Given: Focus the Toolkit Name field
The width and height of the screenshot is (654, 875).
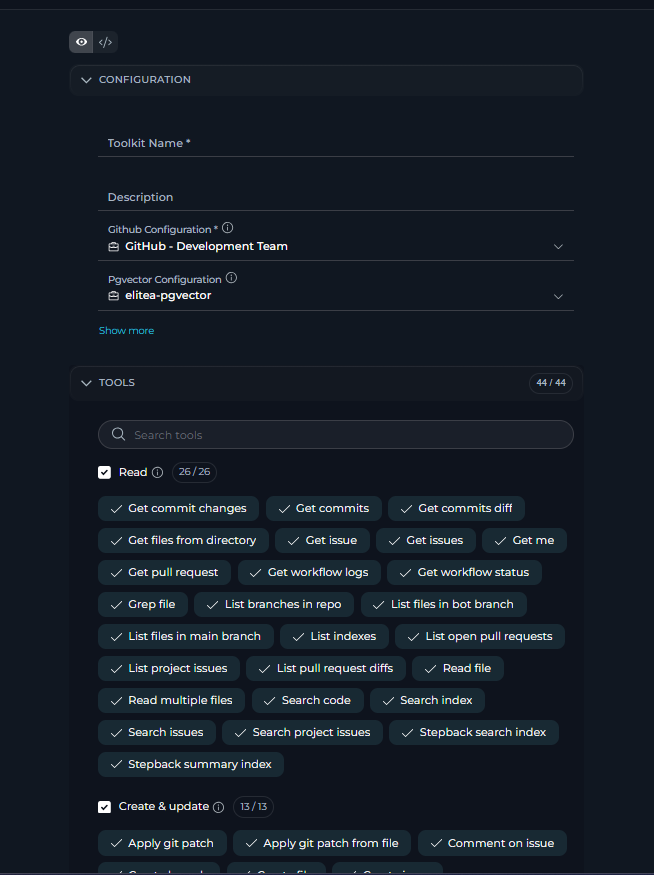Looking at the screenshot, I should click(x=336, y=143).
